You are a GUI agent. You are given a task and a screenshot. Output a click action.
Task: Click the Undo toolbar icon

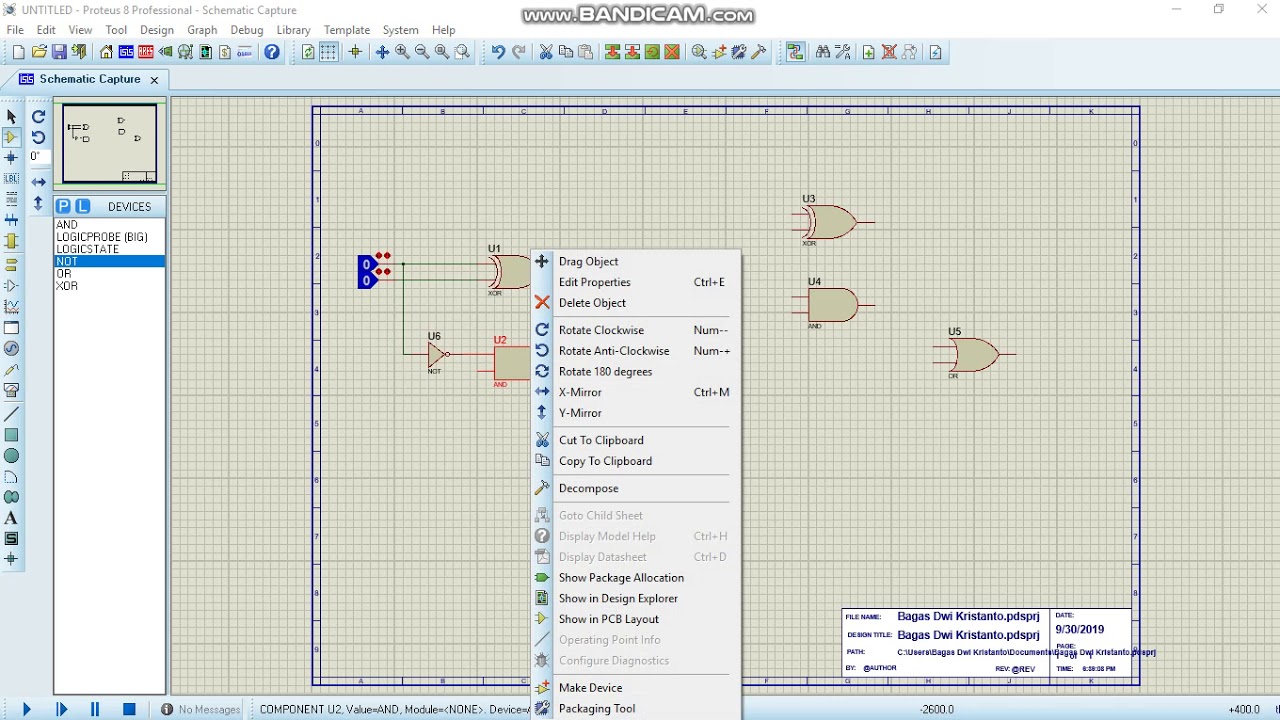pyautogui.click(x=497, y=52)
